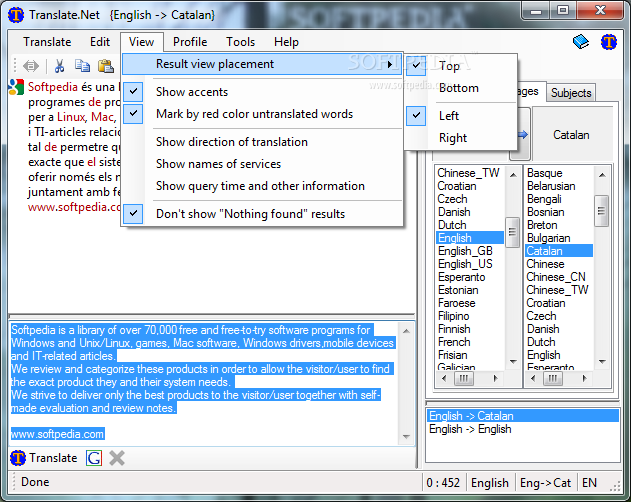This screenshot has height=502, width=631.
Task: Enable Show query time and other information
Action: click(x=262, y=186)
